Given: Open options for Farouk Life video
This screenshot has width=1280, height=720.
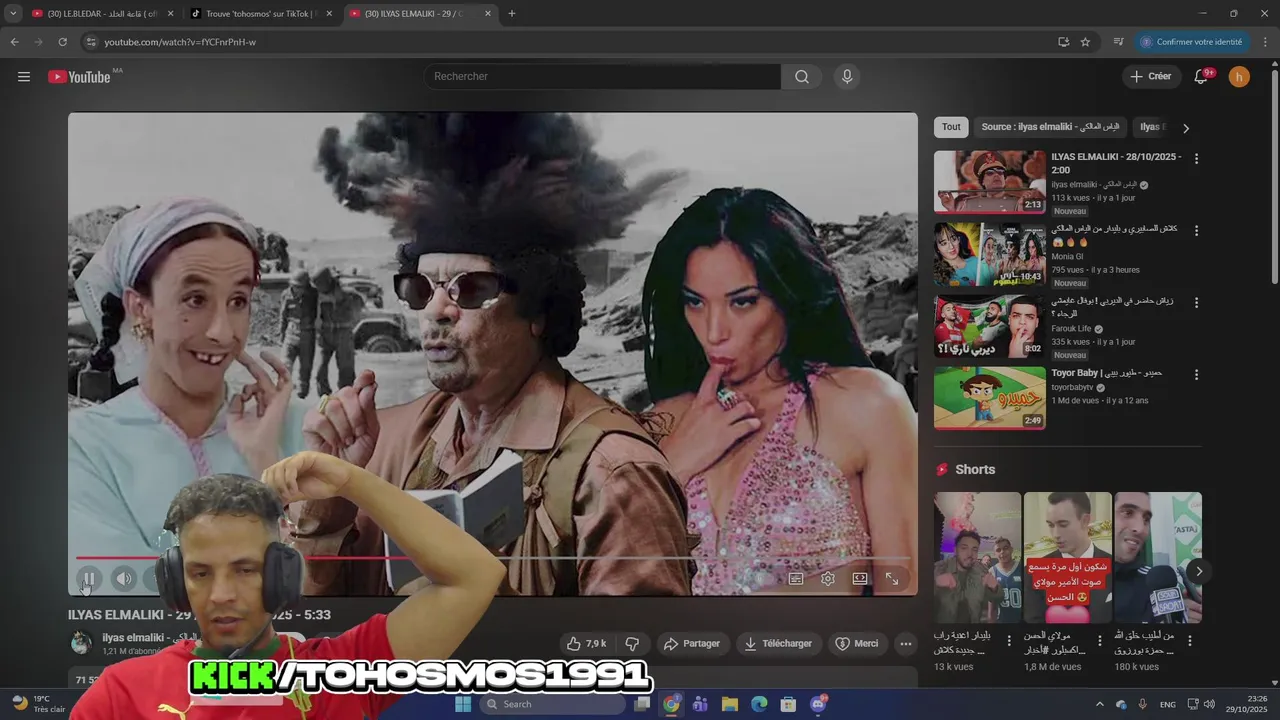Looking at the screenshot, I should point(1196,303).
